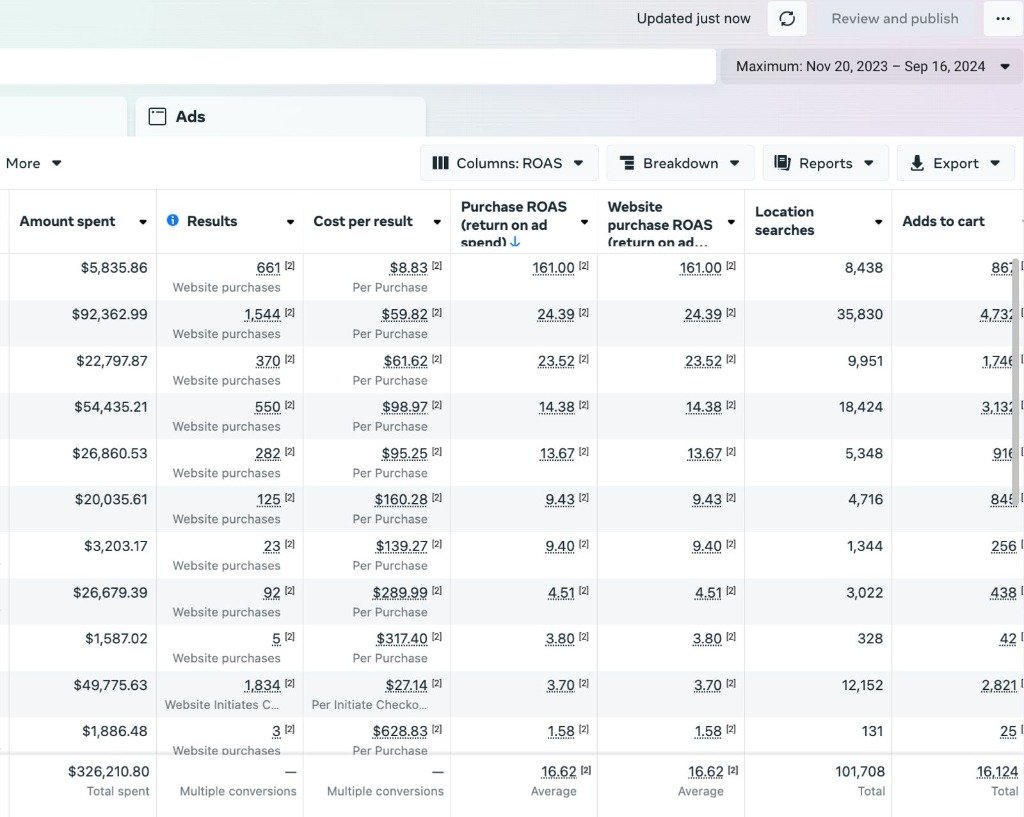The width and height of the screenshot is (1024, 817).
Task: Click the 3.80 Purchase ROAS value
Action: coord(560,639)
